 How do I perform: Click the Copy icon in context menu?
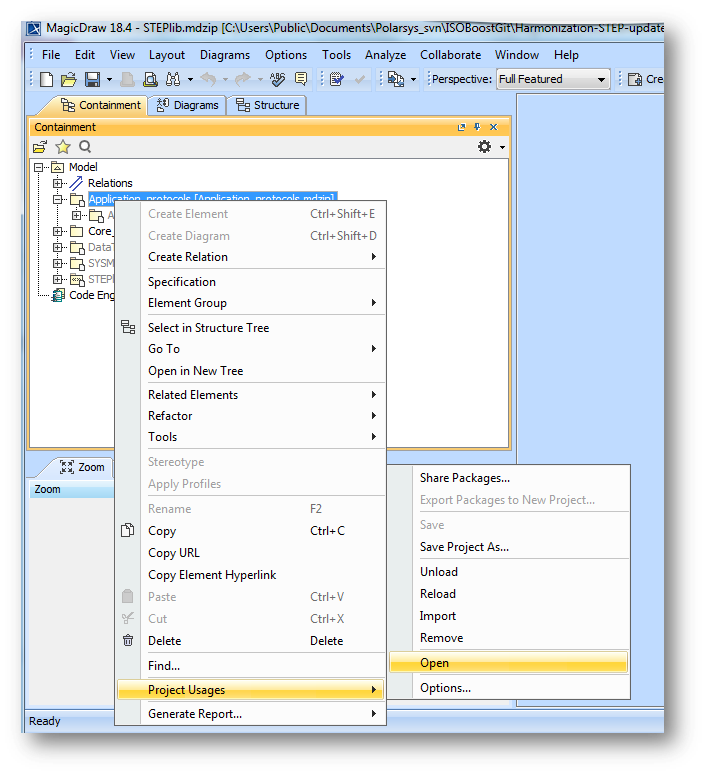(127, 531)
